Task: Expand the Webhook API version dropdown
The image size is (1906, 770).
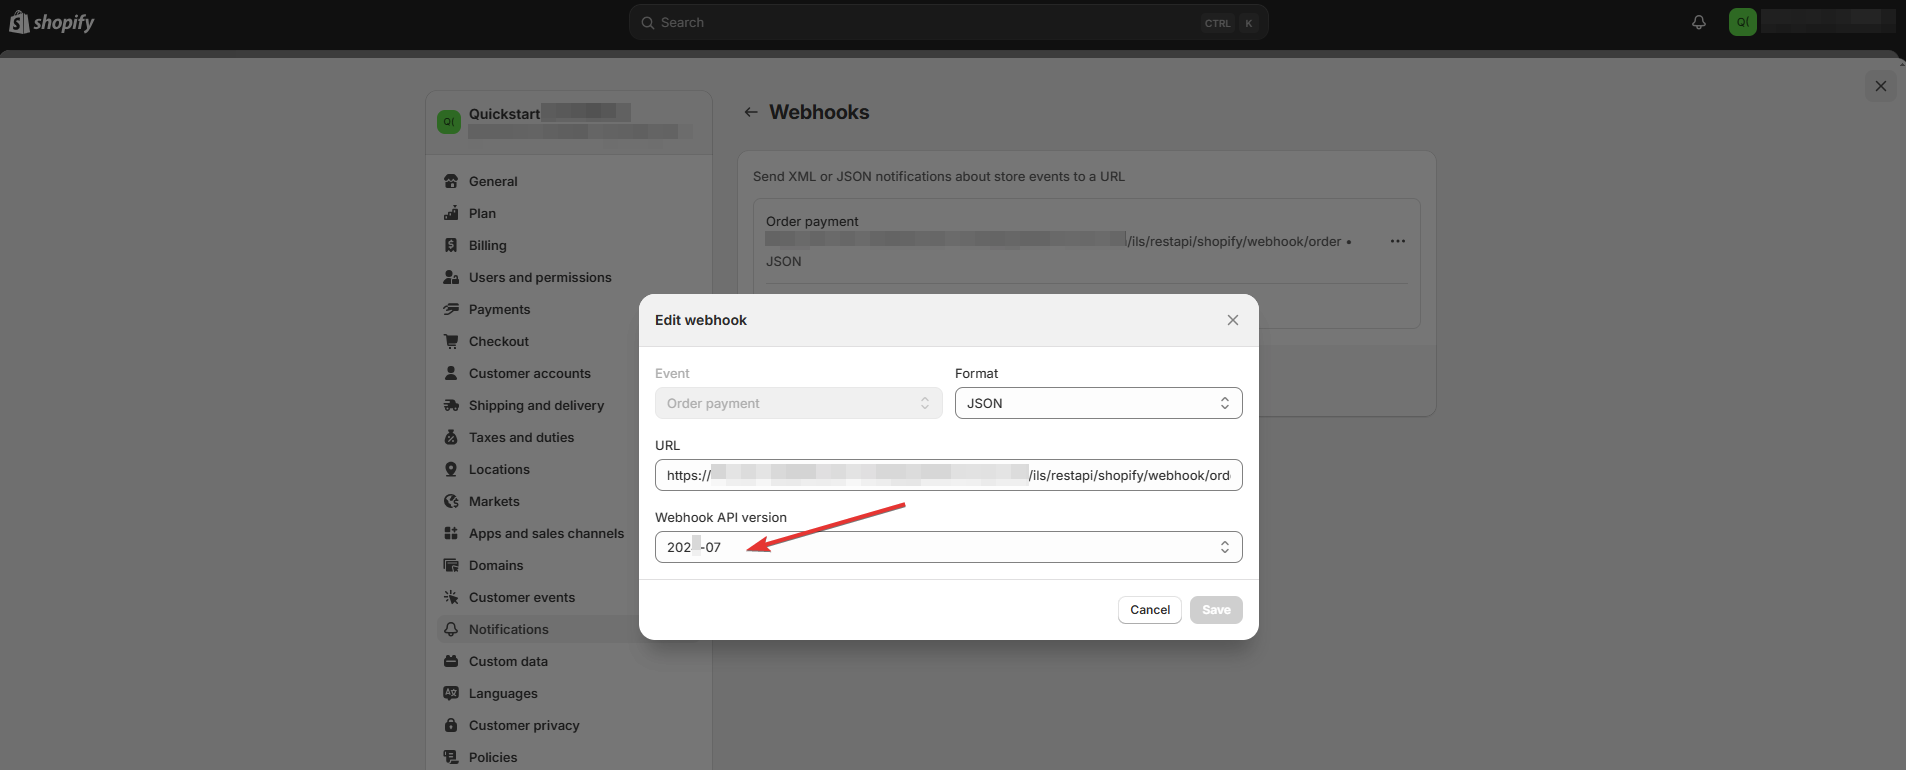Action: coord(948,547)
